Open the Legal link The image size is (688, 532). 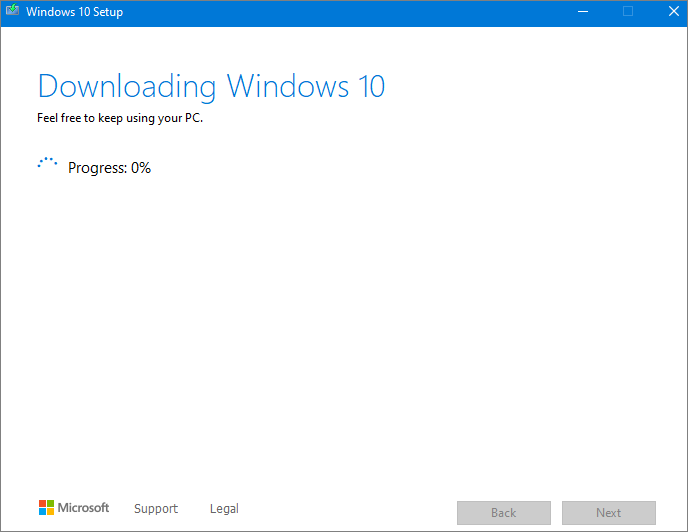click(x=224, y=509)
